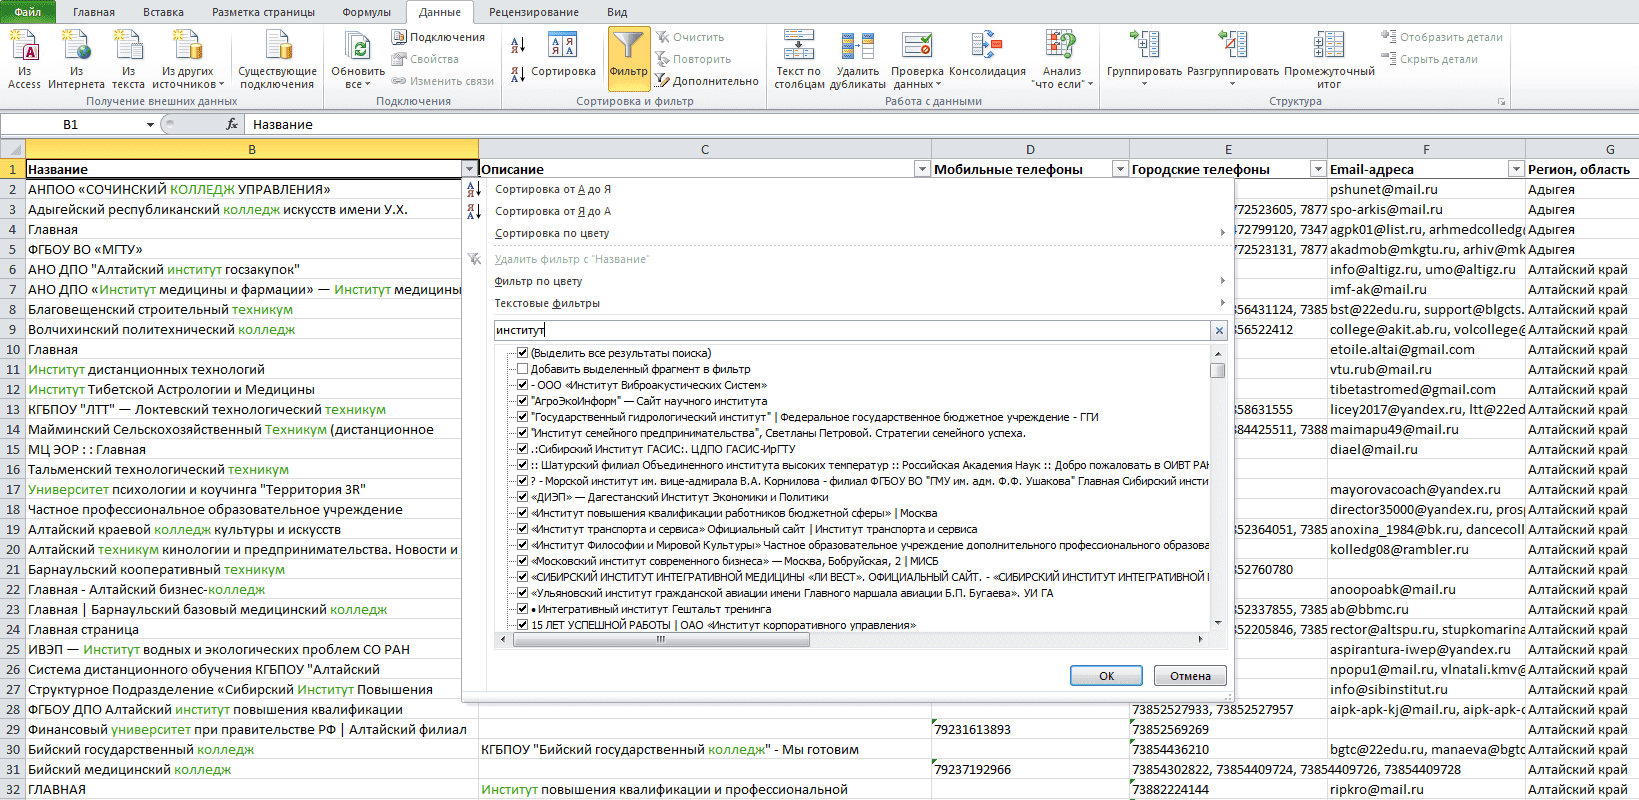Open filter dropdown for Мобильные телефоны column
The width and height of the screenshot is (1639, 800).
point(1120,169)
